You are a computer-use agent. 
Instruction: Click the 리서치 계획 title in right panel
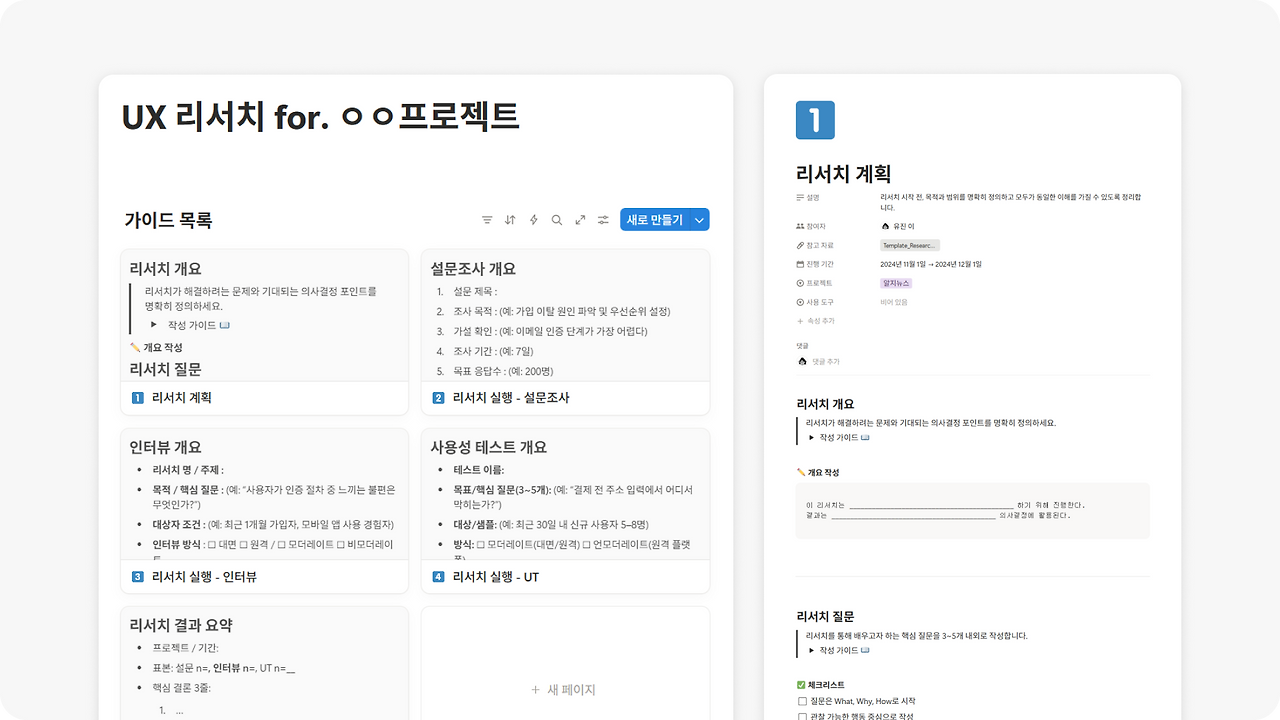843,174
